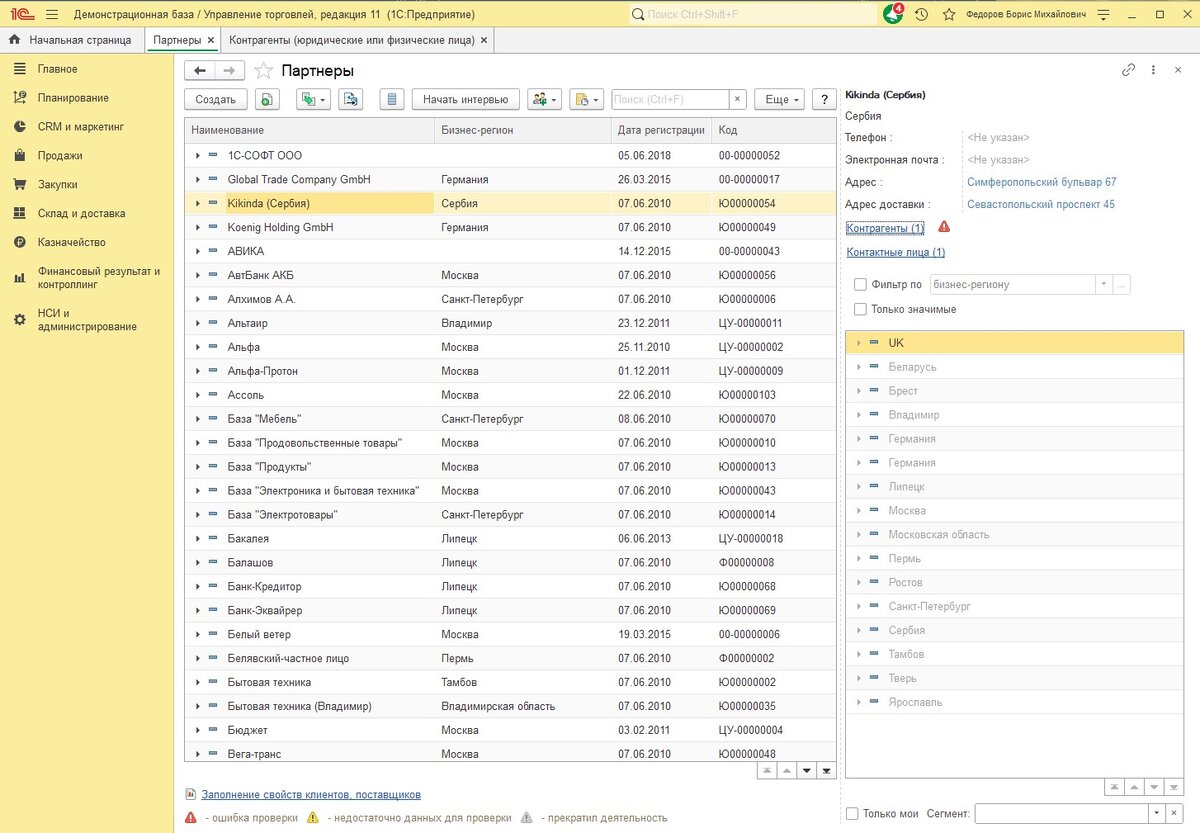Screen dimensions: 1200x833
Task: Open the Контрагенты (1) link
Action: pos(885,228)
